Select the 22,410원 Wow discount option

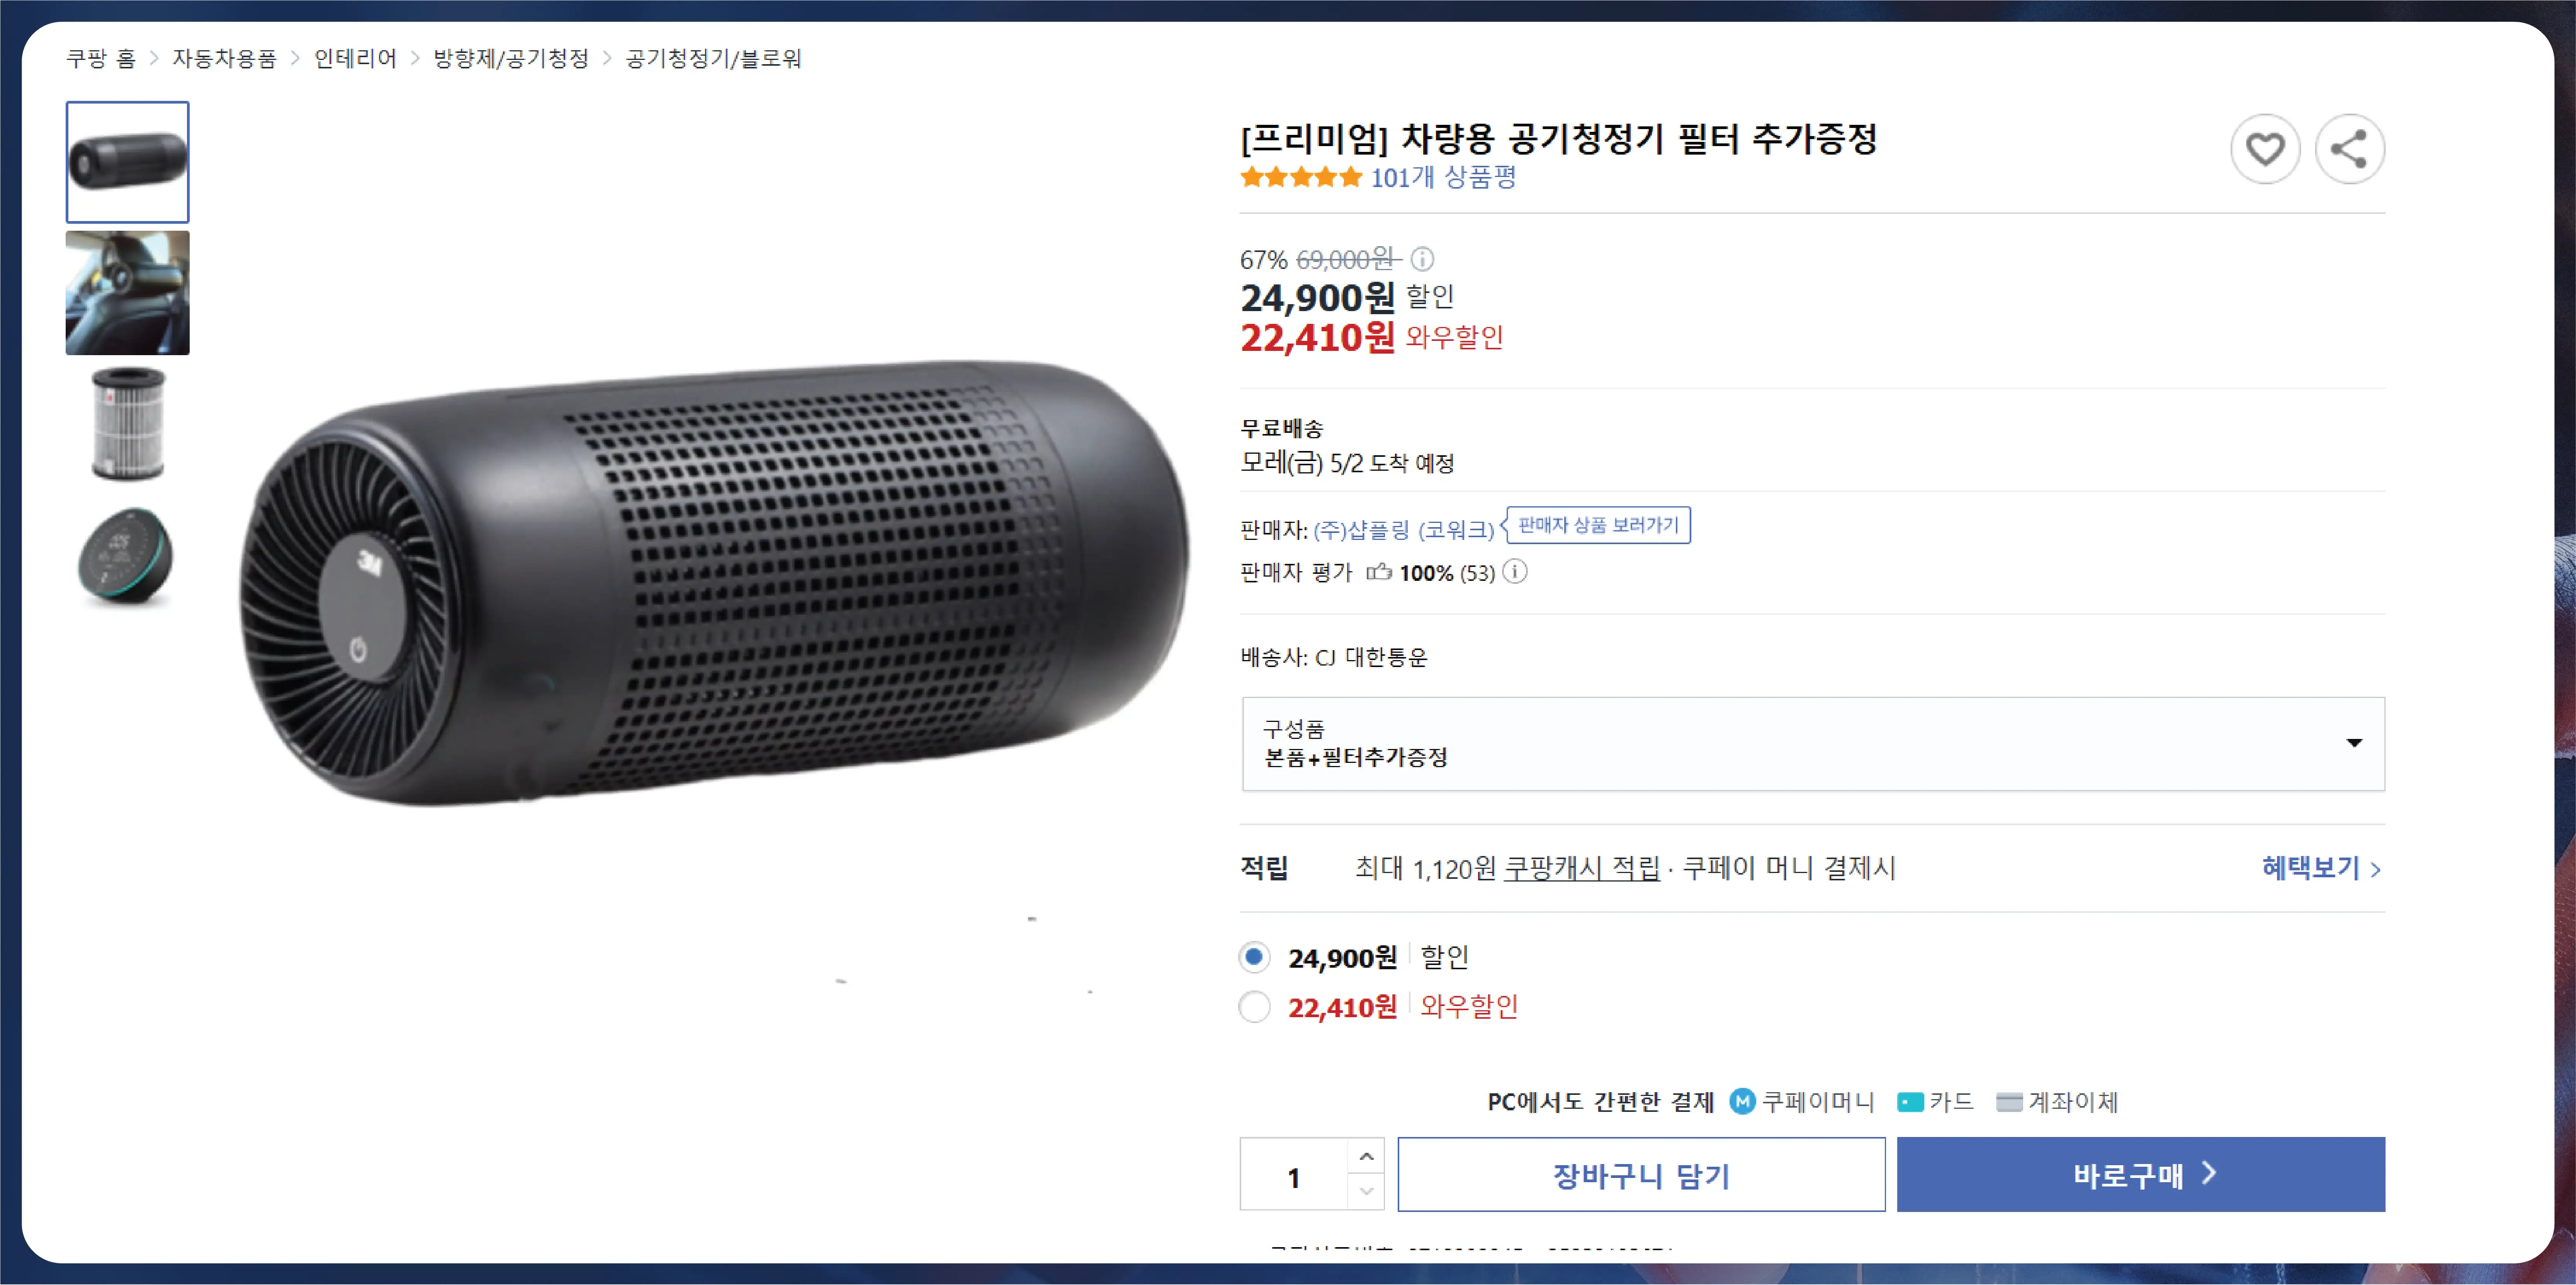tap(1254, 1006)
